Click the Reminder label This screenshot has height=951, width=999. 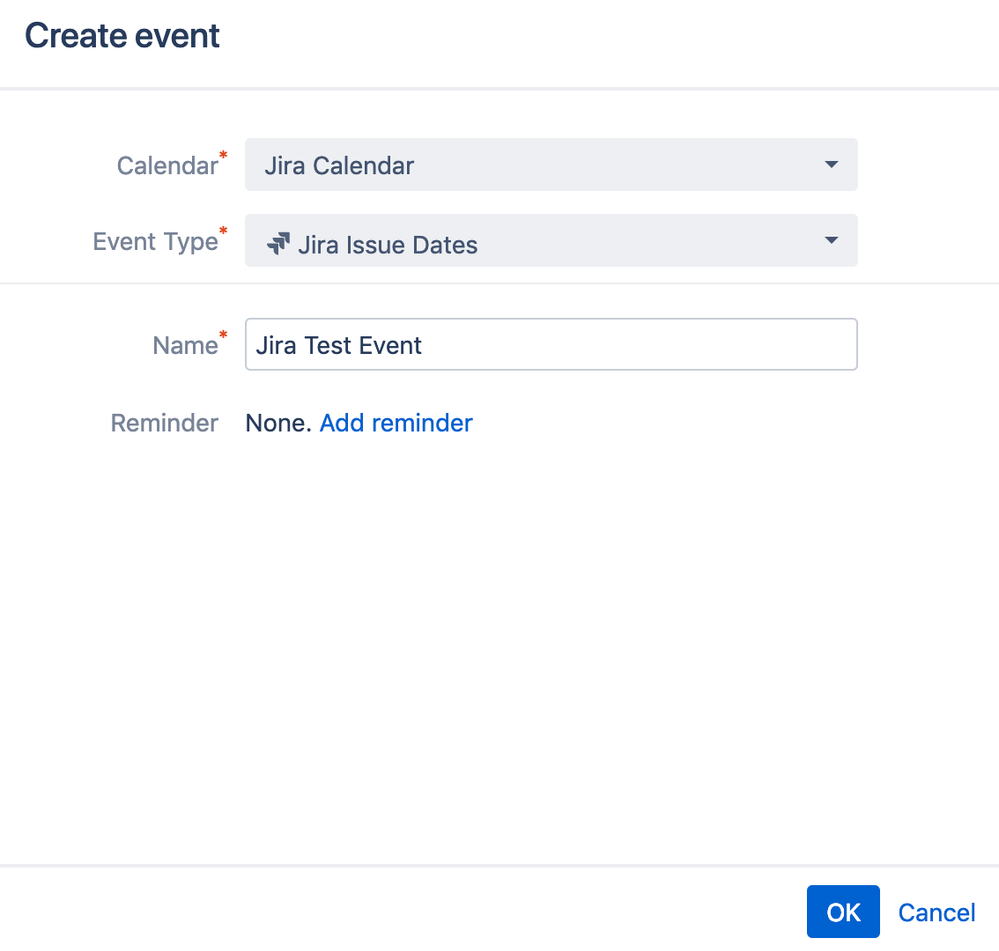(163, 423)
